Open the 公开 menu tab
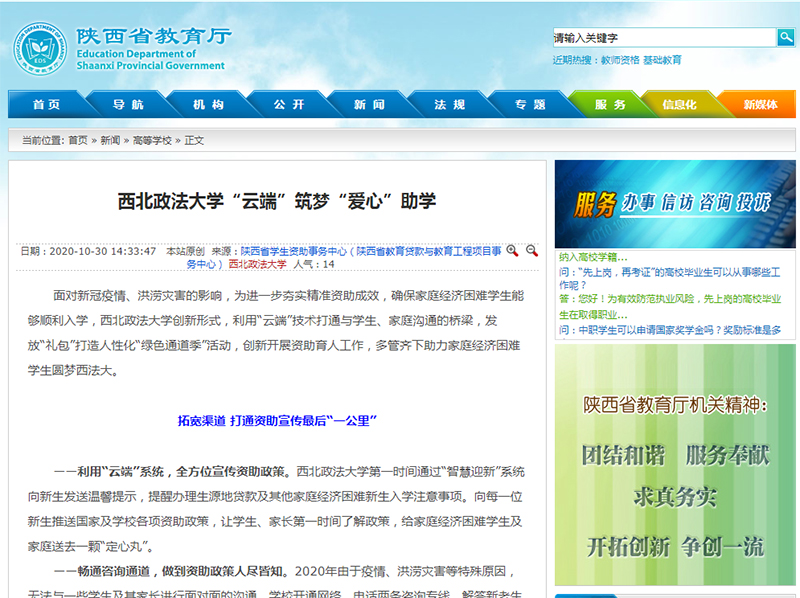Image resolution: width=800 pixels, height=598 pixels. (x=288, y=105)
